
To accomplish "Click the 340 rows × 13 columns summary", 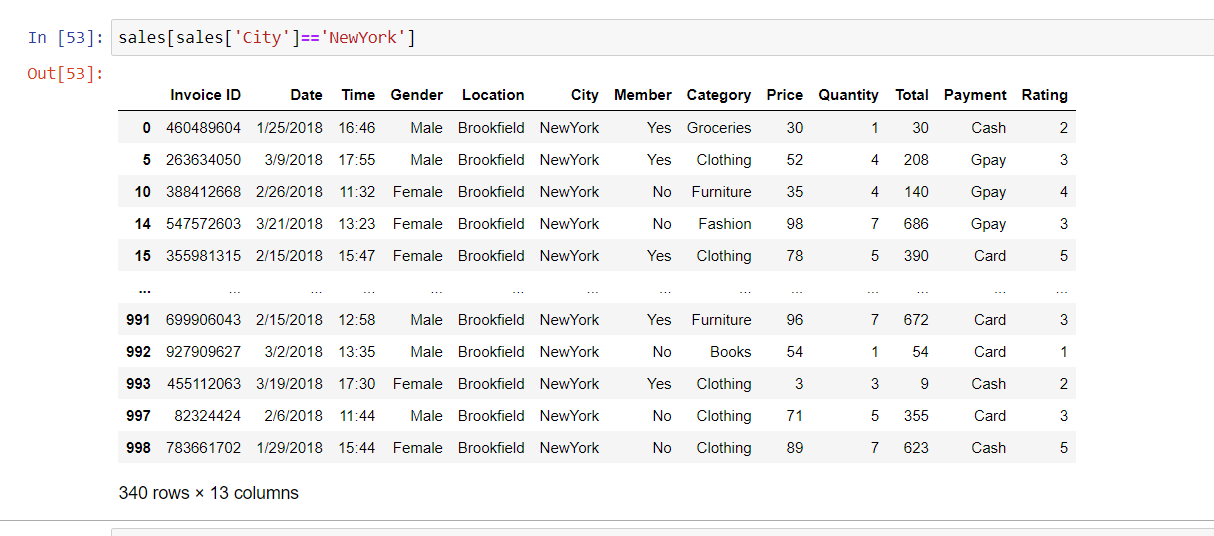I will pyautogui.click(x=208, y=493).
